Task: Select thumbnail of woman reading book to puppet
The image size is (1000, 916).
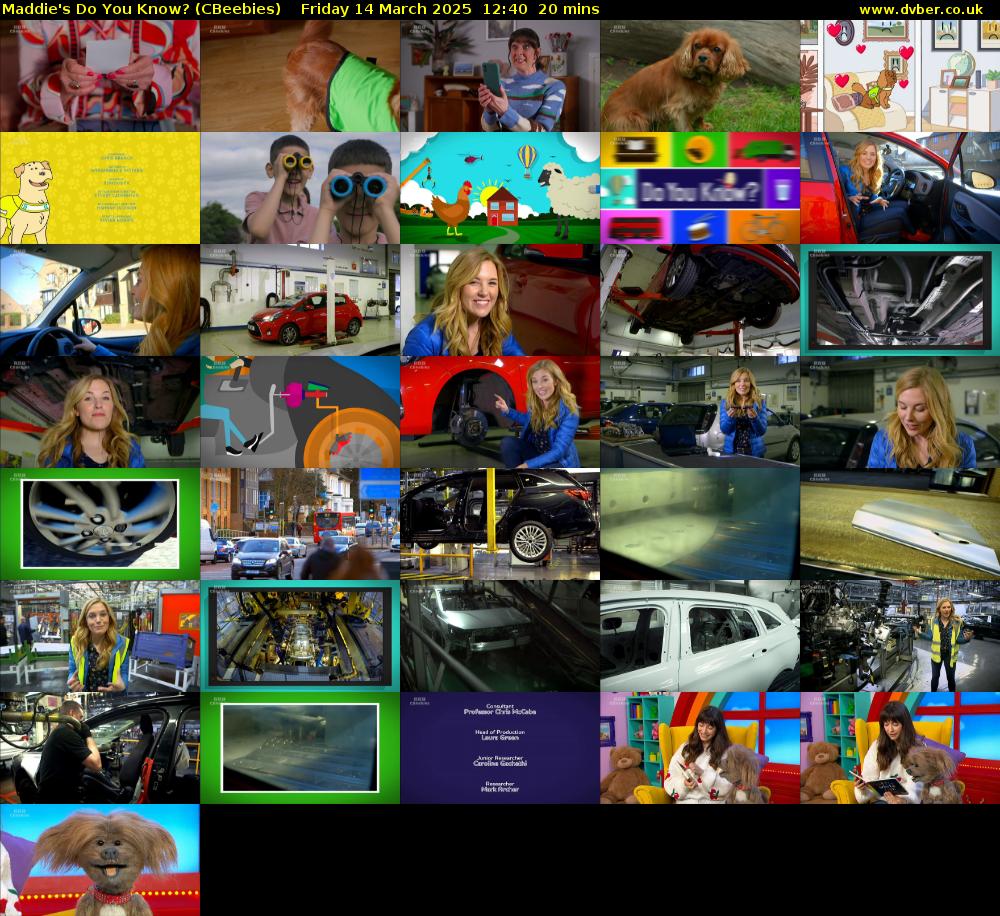Action: tap(900, 748)
